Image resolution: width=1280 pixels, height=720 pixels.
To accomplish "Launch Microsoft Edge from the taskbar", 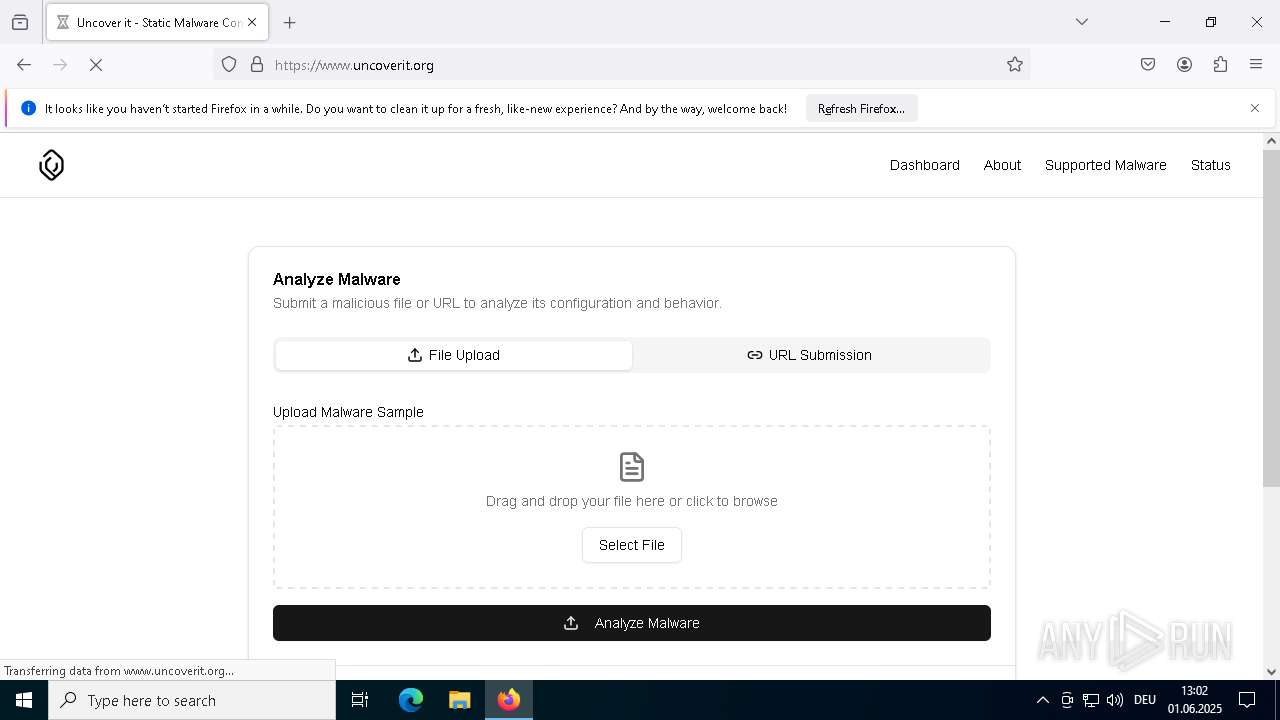I will coord(411,700).
